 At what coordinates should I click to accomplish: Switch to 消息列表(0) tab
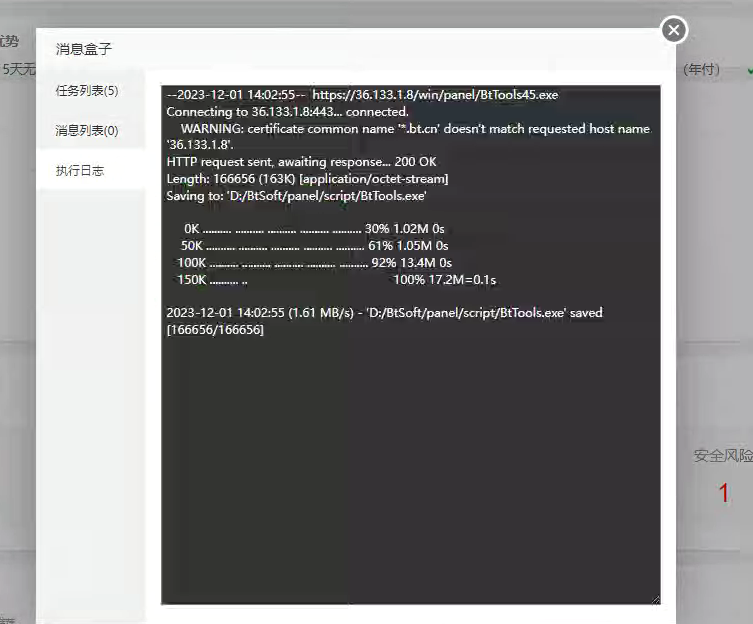click(x=87, y=131)
